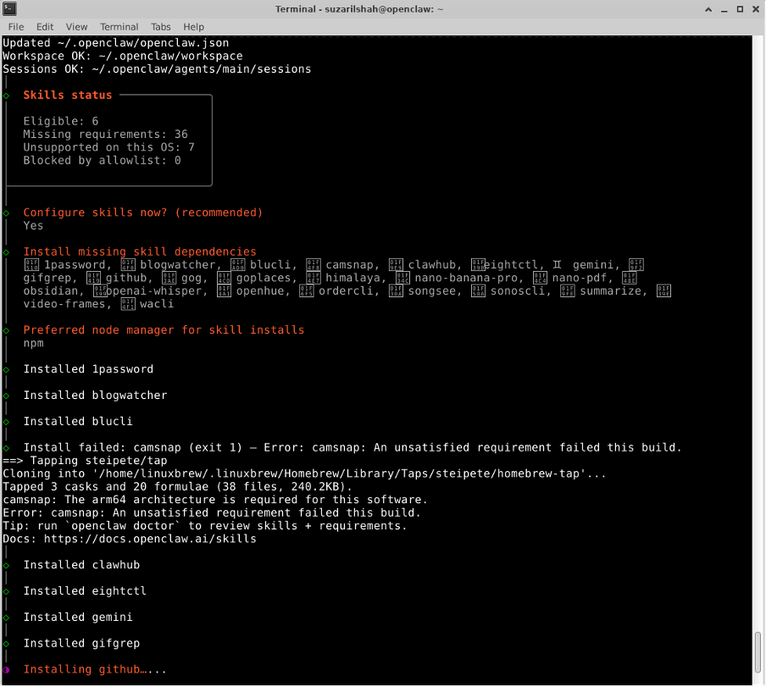
Task: Click the 'Installed blogwatcher' line
Action: 95,395
